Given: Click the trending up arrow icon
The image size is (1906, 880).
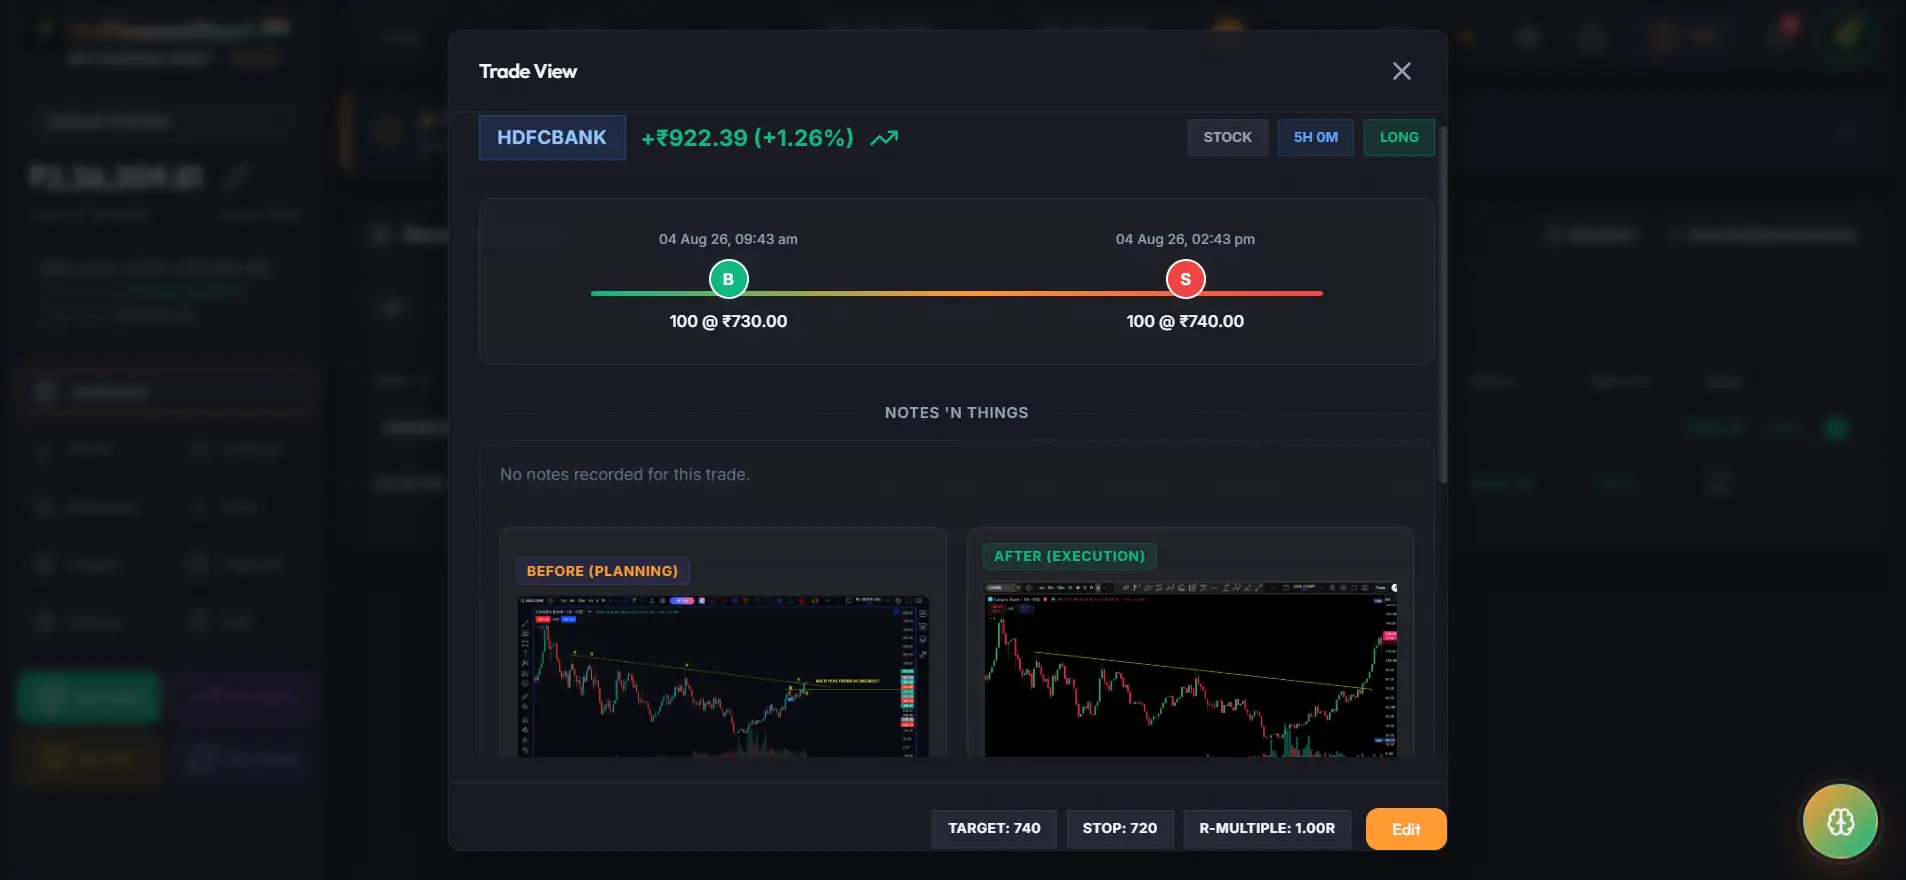Looking at the screenshot, I should (884, 138).
